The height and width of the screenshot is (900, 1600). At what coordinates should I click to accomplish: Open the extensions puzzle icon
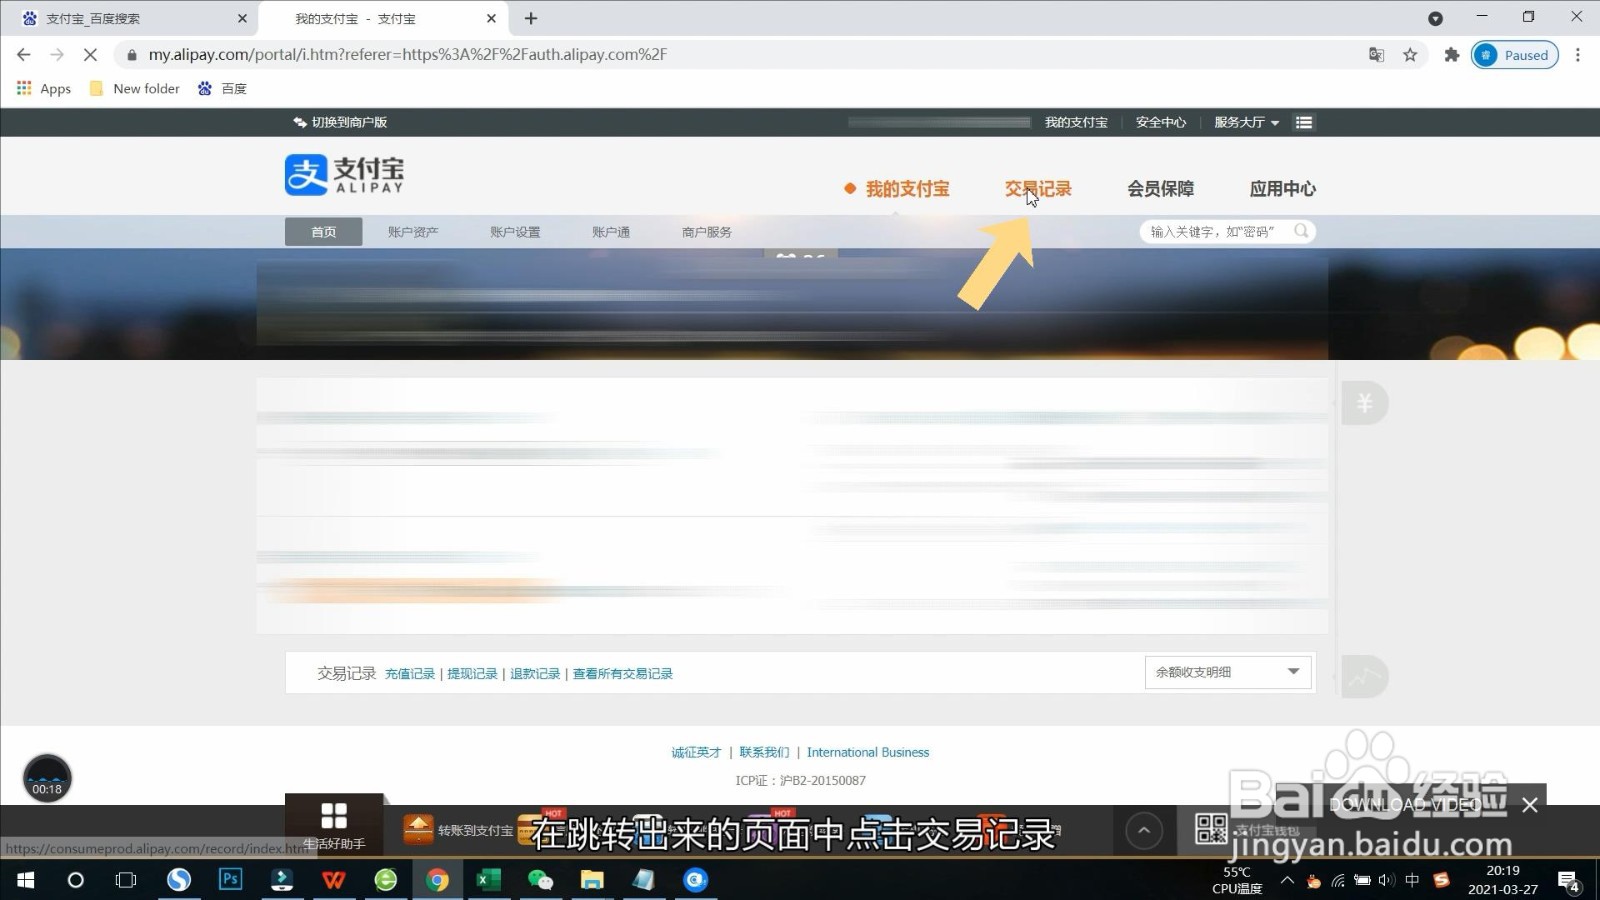pos(1452,55)
